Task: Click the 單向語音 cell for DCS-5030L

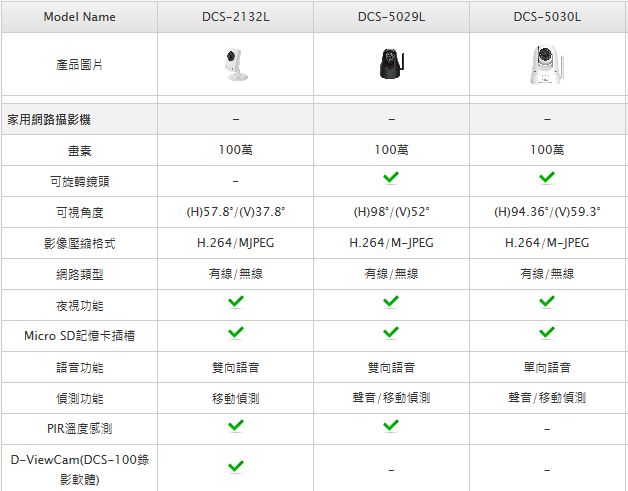Action: [x=547, y=367]
